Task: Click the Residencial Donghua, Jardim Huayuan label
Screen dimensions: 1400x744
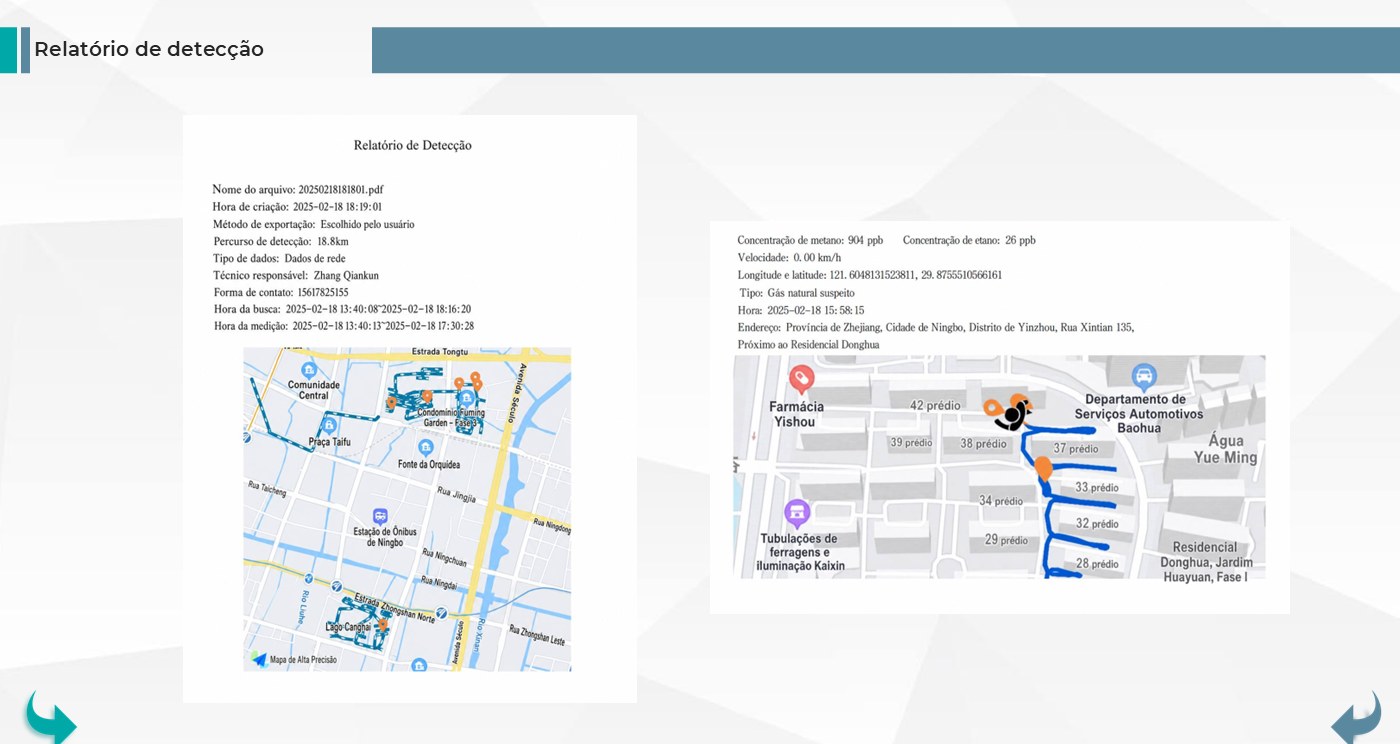Action: (x=1204, y=562)
